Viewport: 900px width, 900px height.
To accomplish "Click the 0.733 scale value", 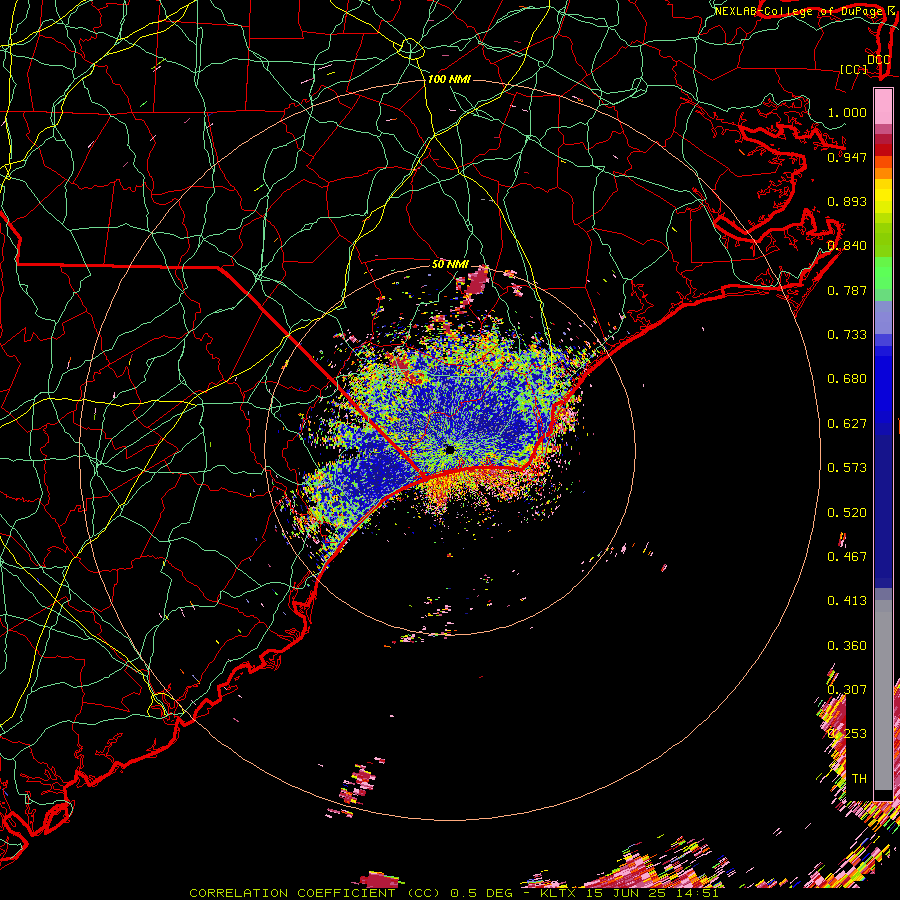I will tap(847, 335).
